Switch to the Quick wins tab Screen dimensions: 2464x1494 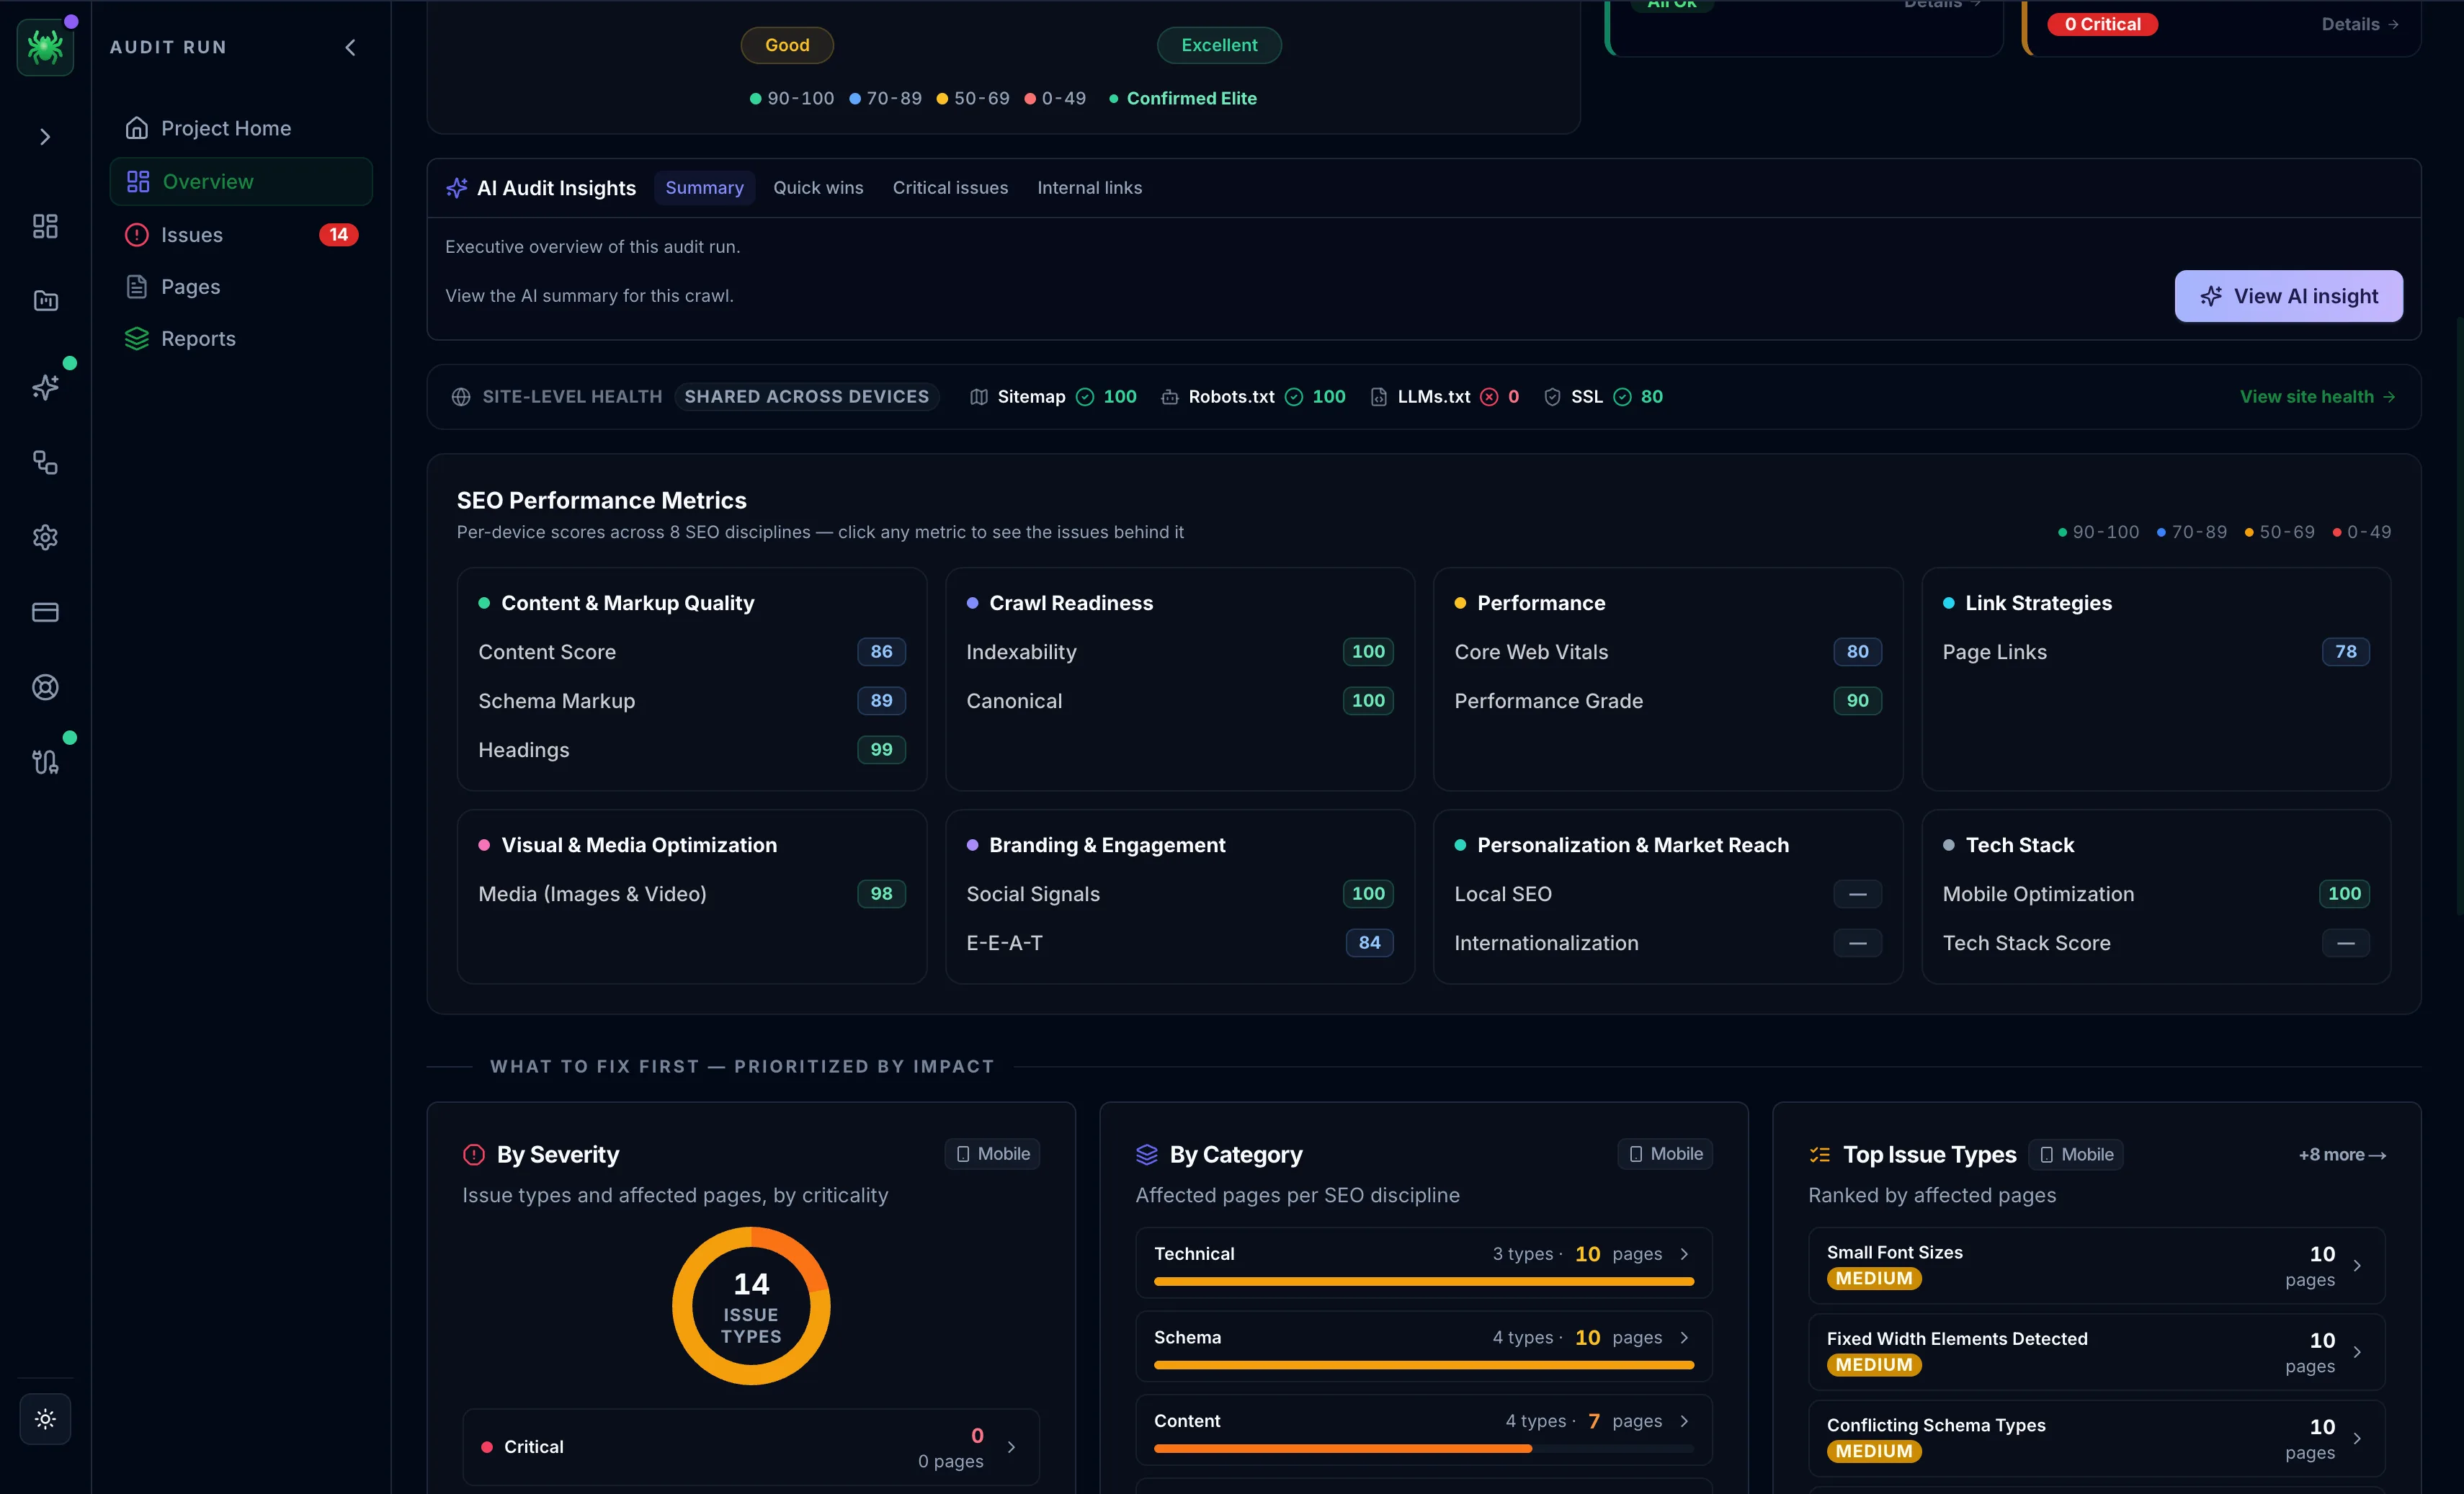[x=818, y=188]
